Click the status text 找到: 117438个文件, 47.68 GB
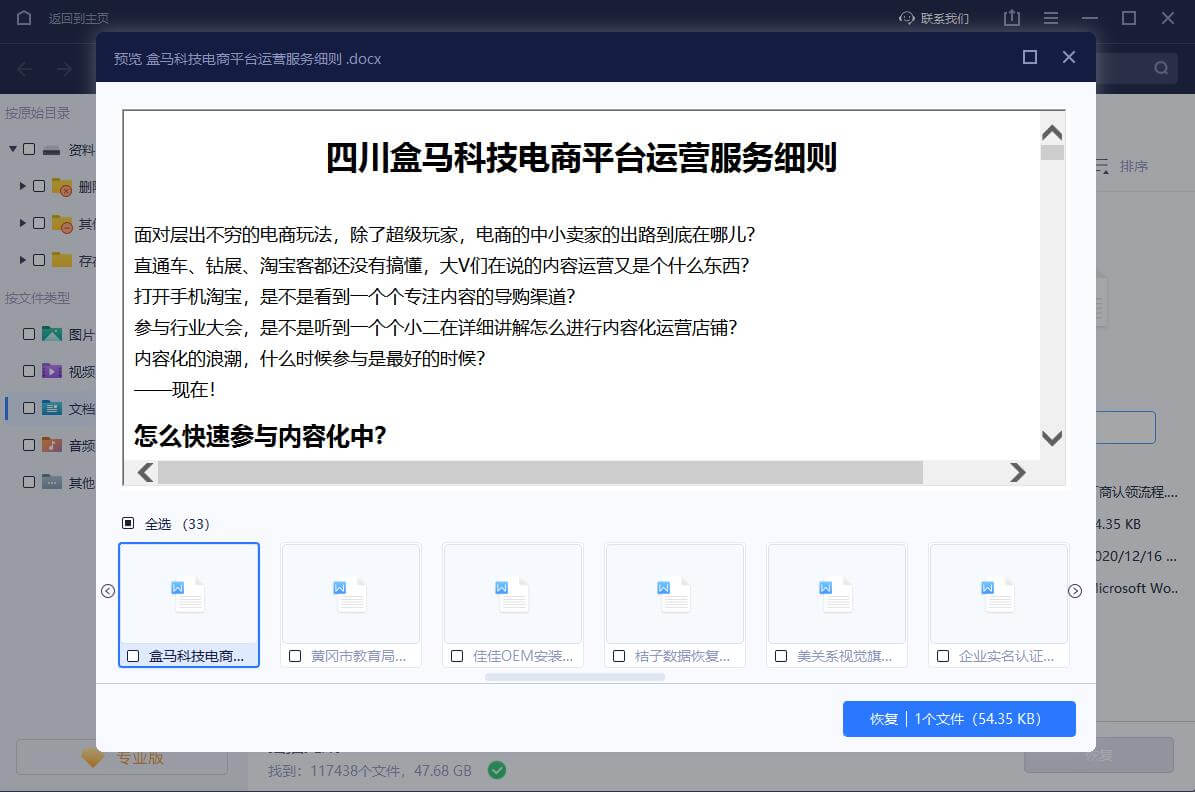1195x792 pixels. click(x=370, y=771)
